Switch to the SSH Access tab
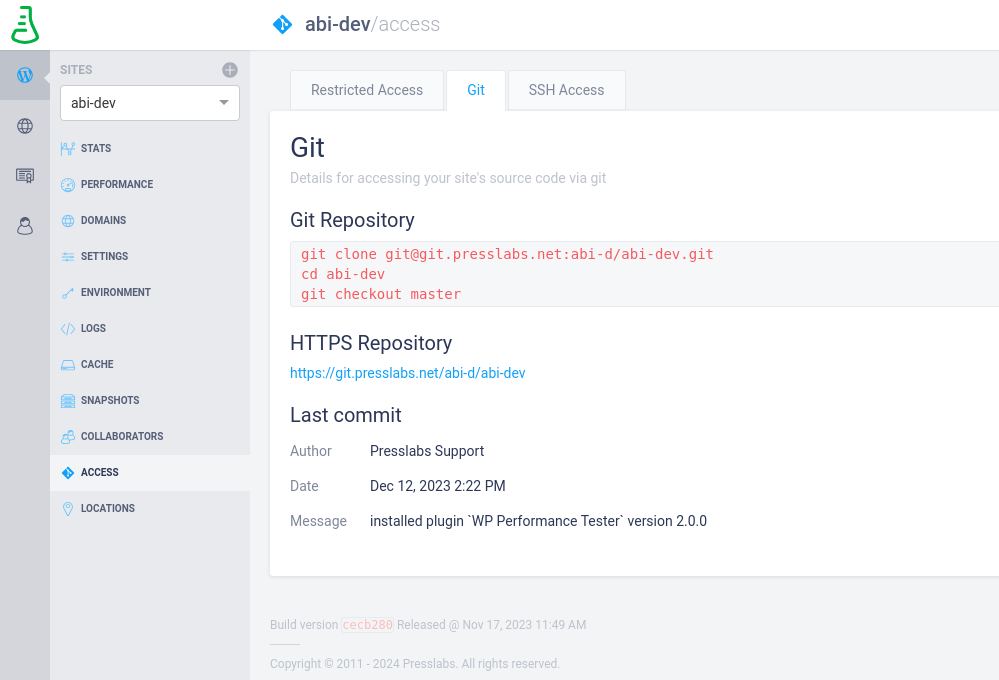This screenshot has width=999, height=680. (566, 90)
